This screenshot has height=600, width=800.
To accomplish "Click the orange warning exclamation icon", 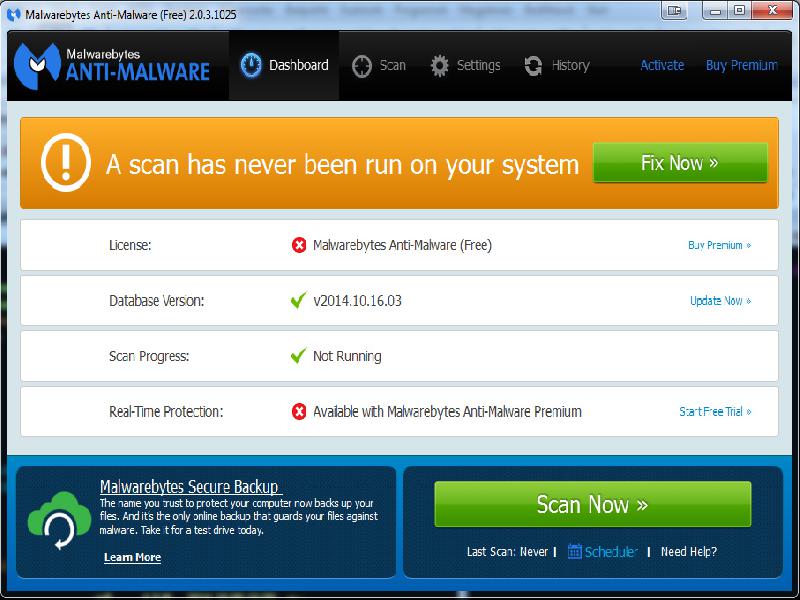I will 66,163.
